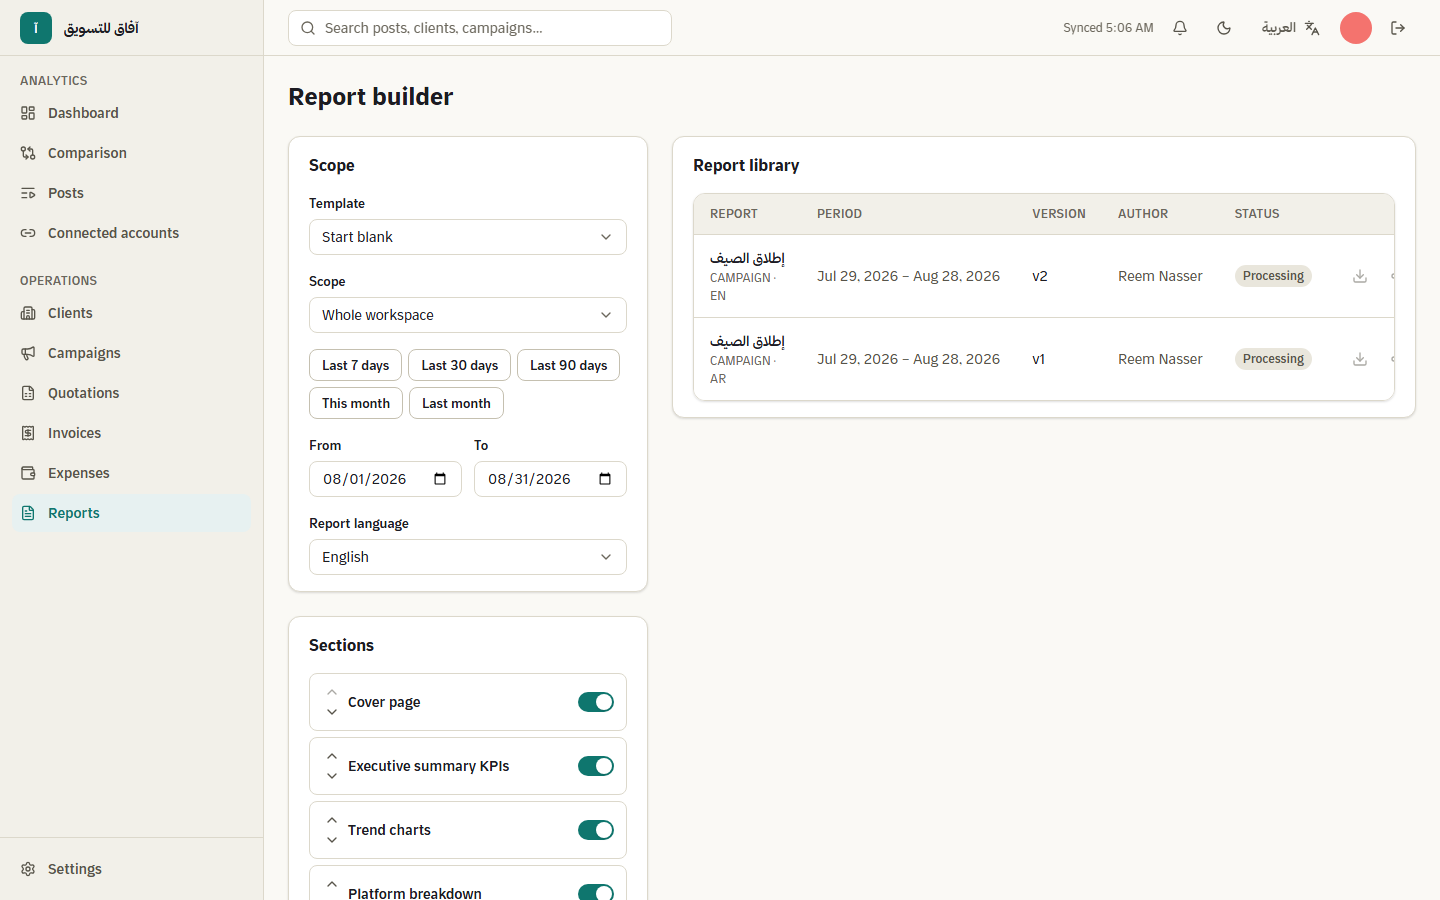Move Cover page section up

coord(332,692)
